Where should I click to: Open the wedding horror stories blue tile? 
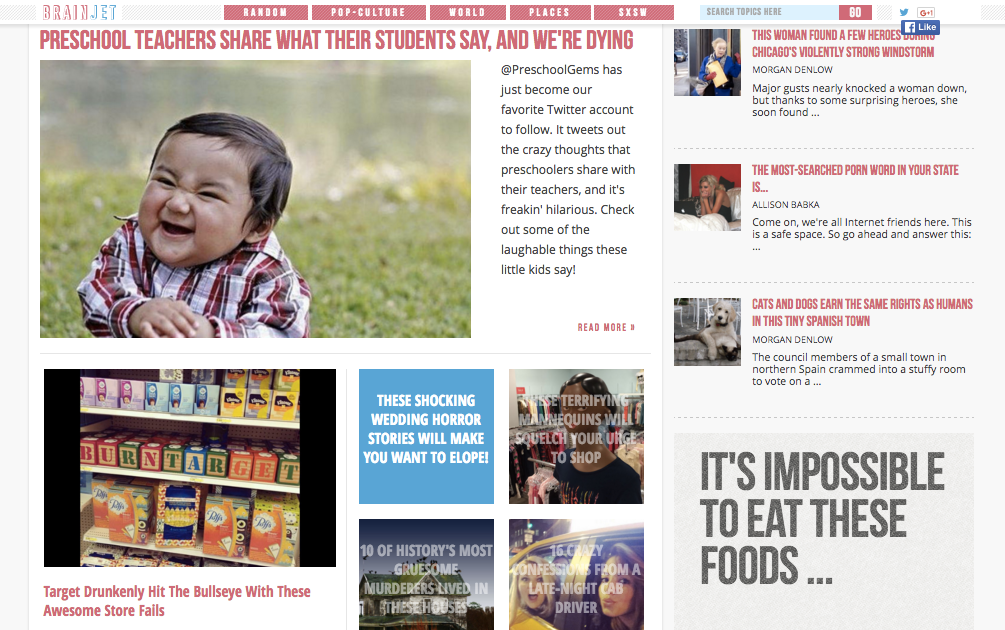[426, 436]
